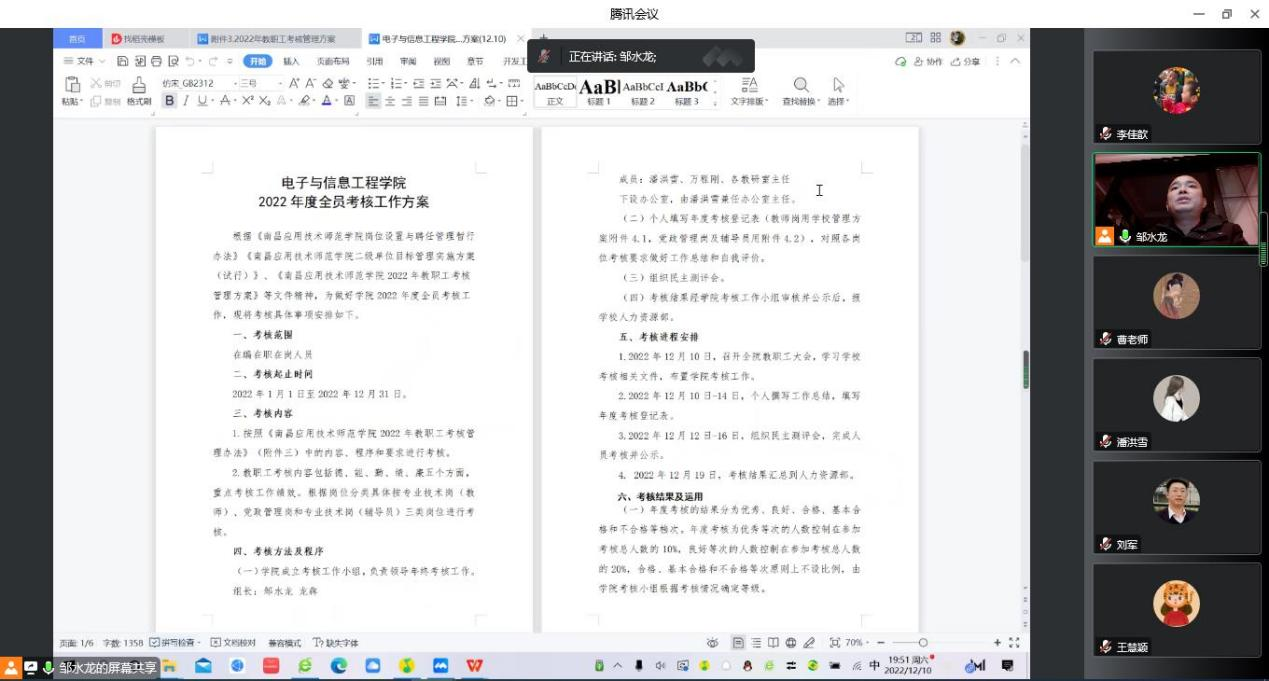Toggle bold formatting in the ribbon

point(170,101)
